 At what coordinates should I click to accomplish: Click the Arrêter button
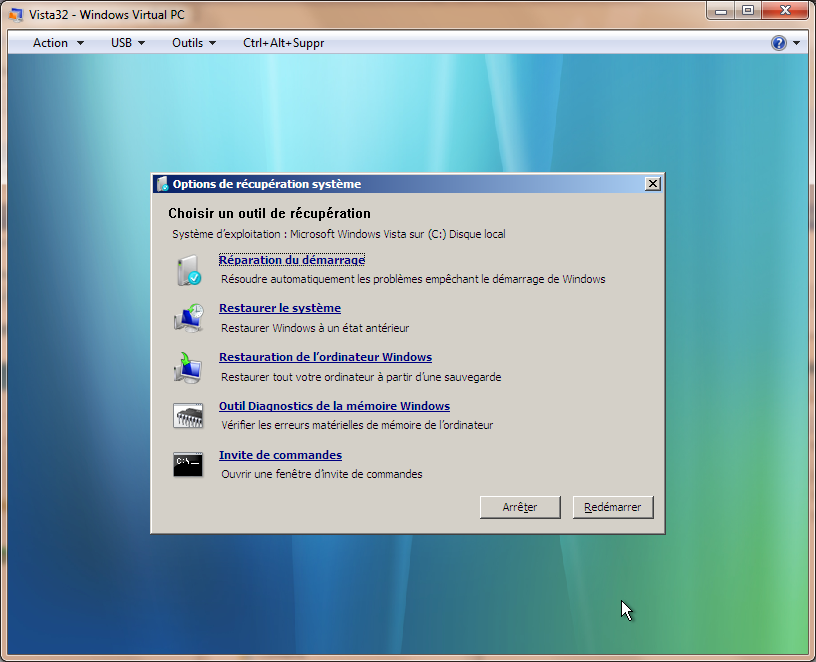point(520,507)
